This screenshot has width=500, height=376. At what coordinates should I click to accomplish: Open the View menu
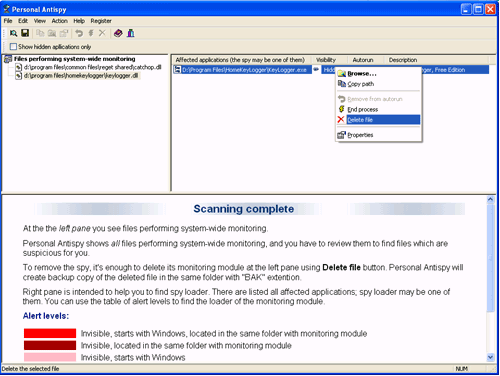40,21
